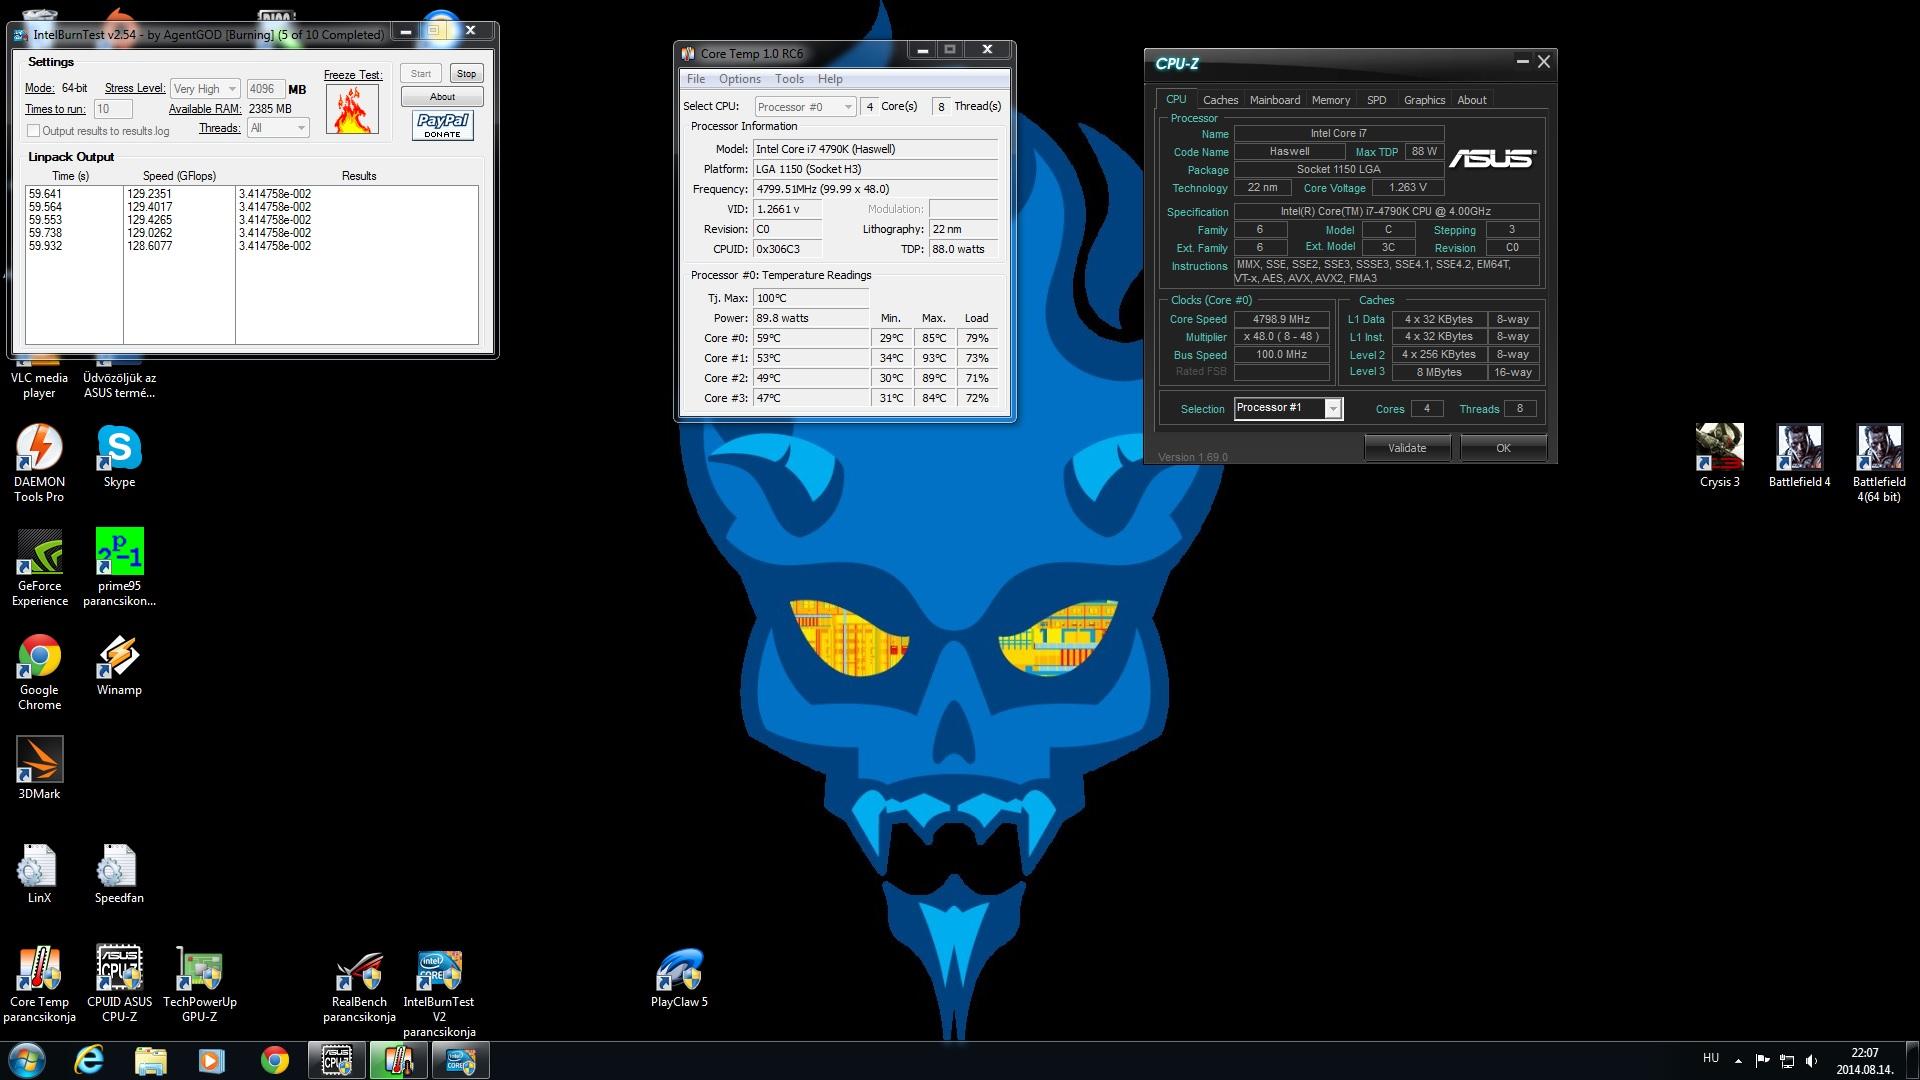Switch to the Mainboard tab

tap(1275, 100)
